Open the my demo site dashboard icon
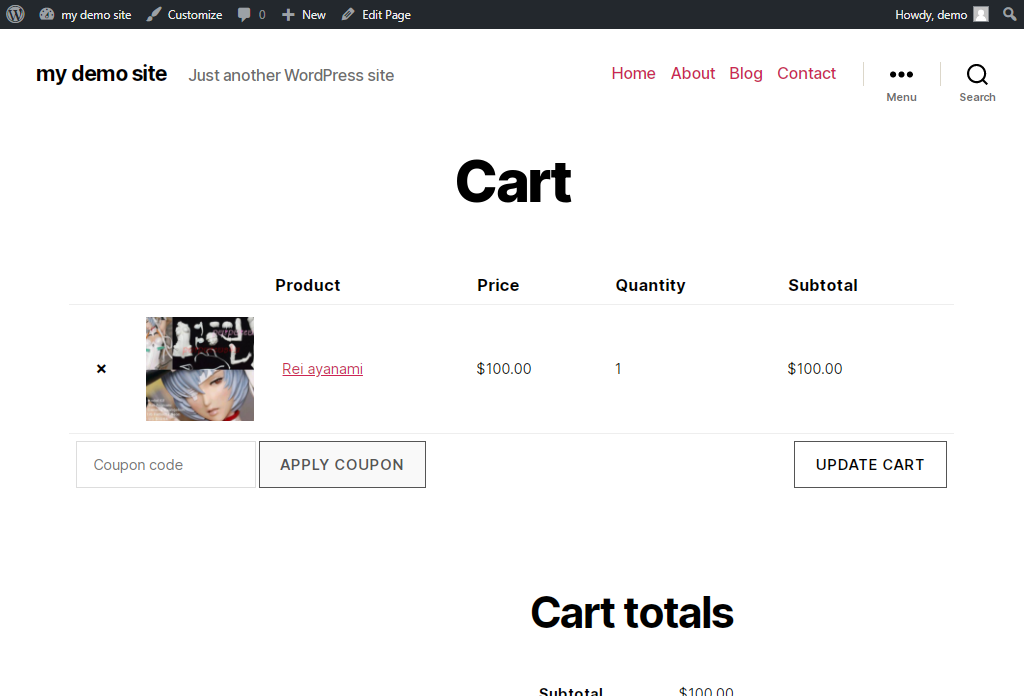This screenshot has height=696, width=1024. coord(46,14)
